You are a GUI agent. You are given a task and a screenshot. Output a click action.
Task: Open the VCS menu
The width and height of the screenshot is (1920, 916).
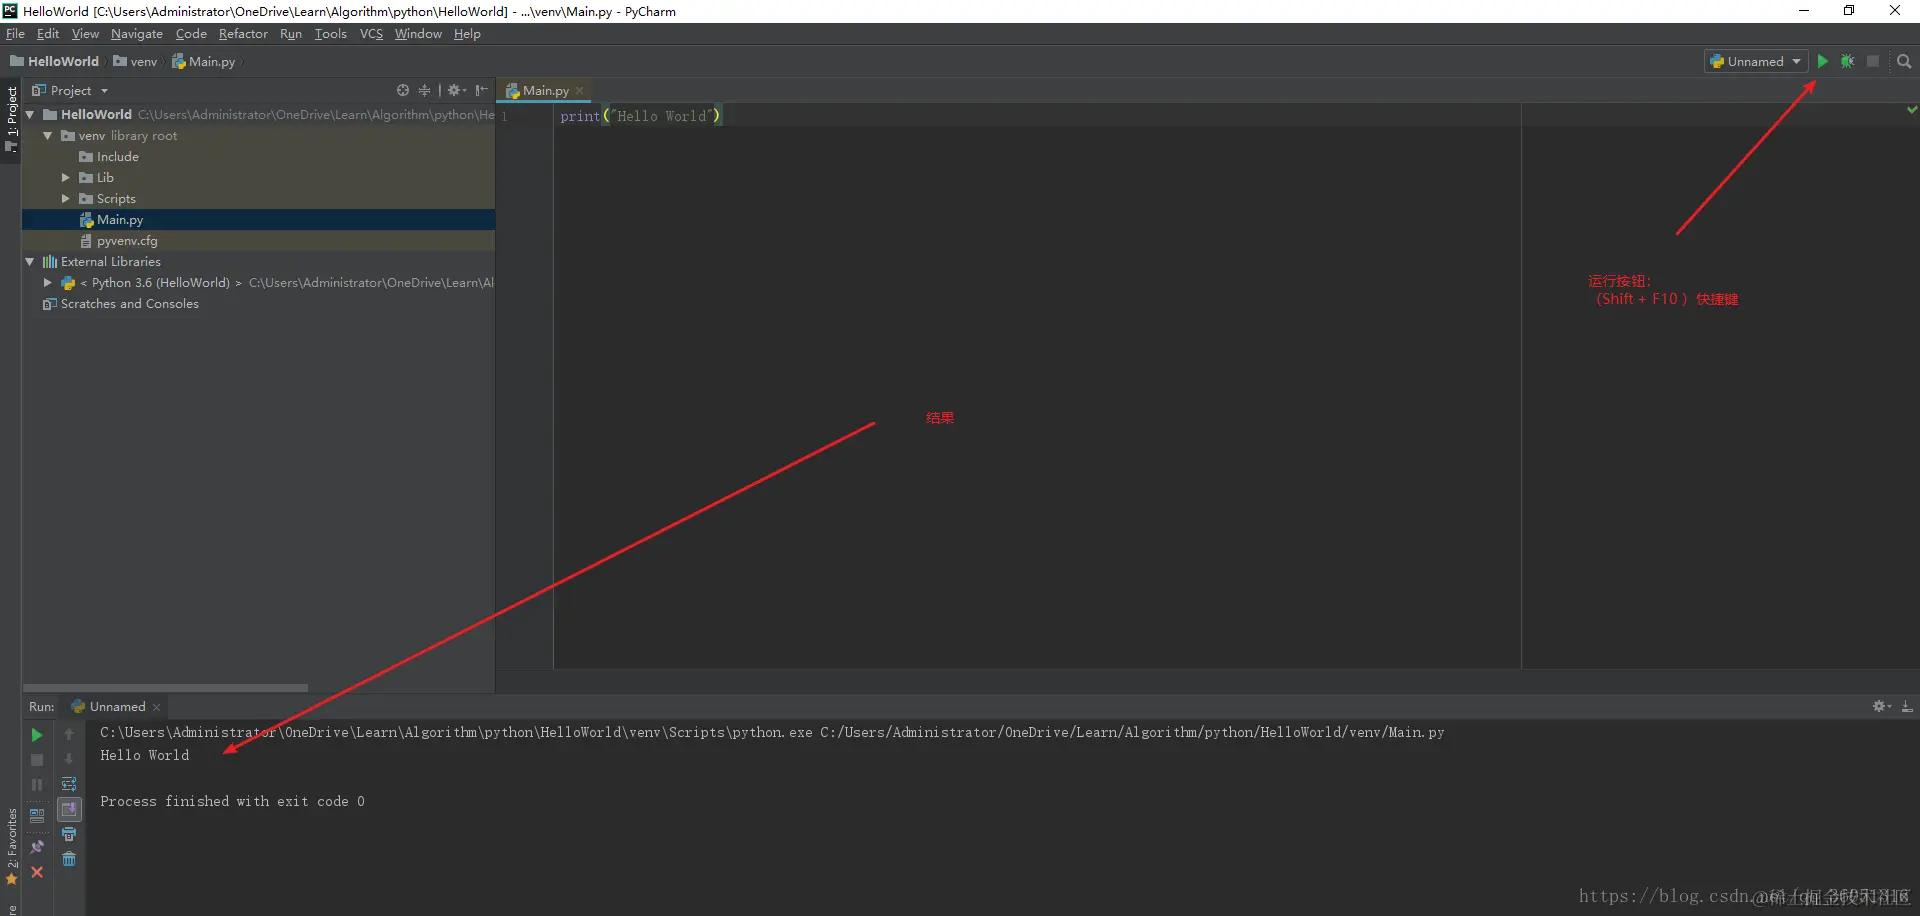[x=371, y=34]
